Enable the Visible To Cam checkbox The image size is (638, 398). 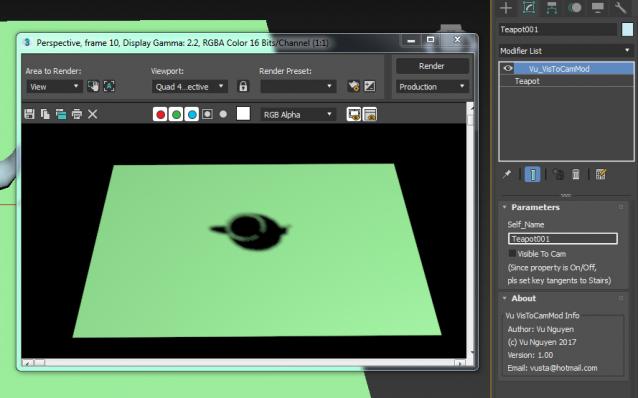click(x=512, y=254)
